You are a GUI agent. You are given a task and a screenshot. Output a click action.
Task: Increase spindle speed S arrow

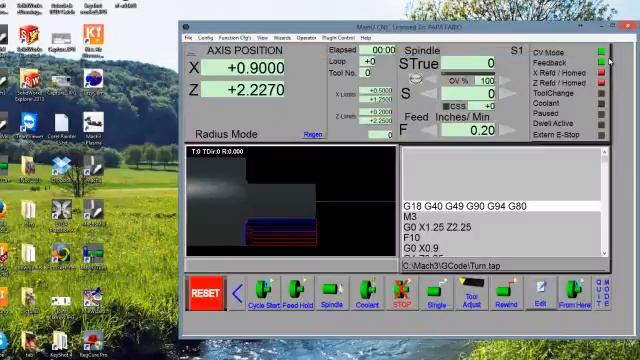[507, 93]
